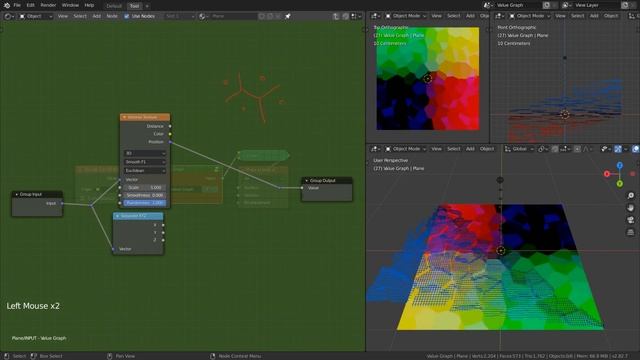Click the Blender logo icon
The height and width of the screenshot is (360, 640).
pyautogui.click(x=7, y=5)
